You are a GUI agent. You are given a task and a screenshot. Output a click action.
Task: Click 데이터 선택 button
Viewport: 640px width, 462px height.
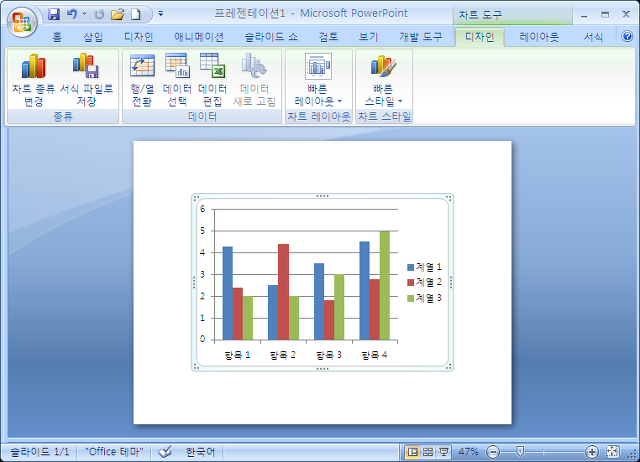point(177,80)
